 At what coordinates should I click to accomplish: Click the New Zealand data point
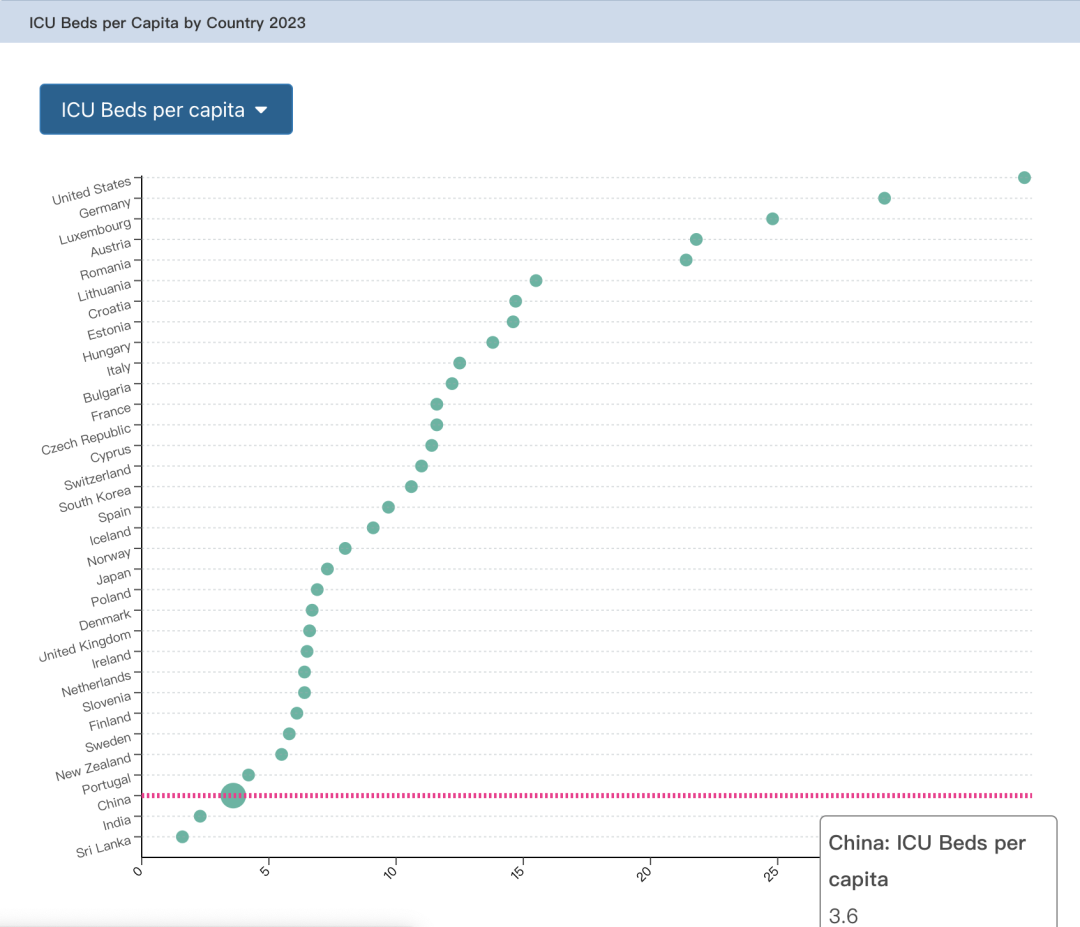click(x=282, y=755)
